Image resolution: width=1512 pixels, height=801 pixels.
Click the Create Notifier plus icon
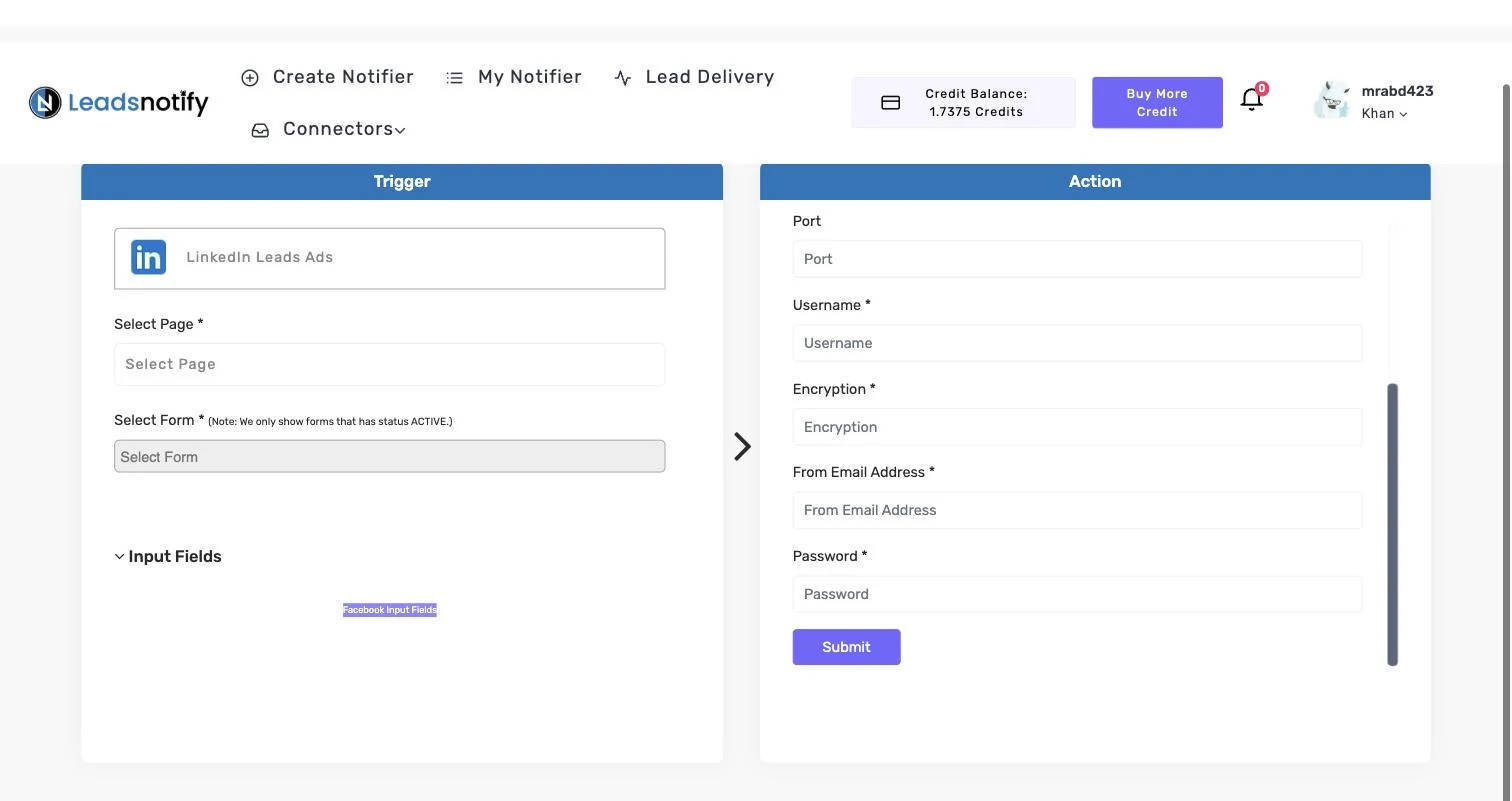click(x=250, y=78)
